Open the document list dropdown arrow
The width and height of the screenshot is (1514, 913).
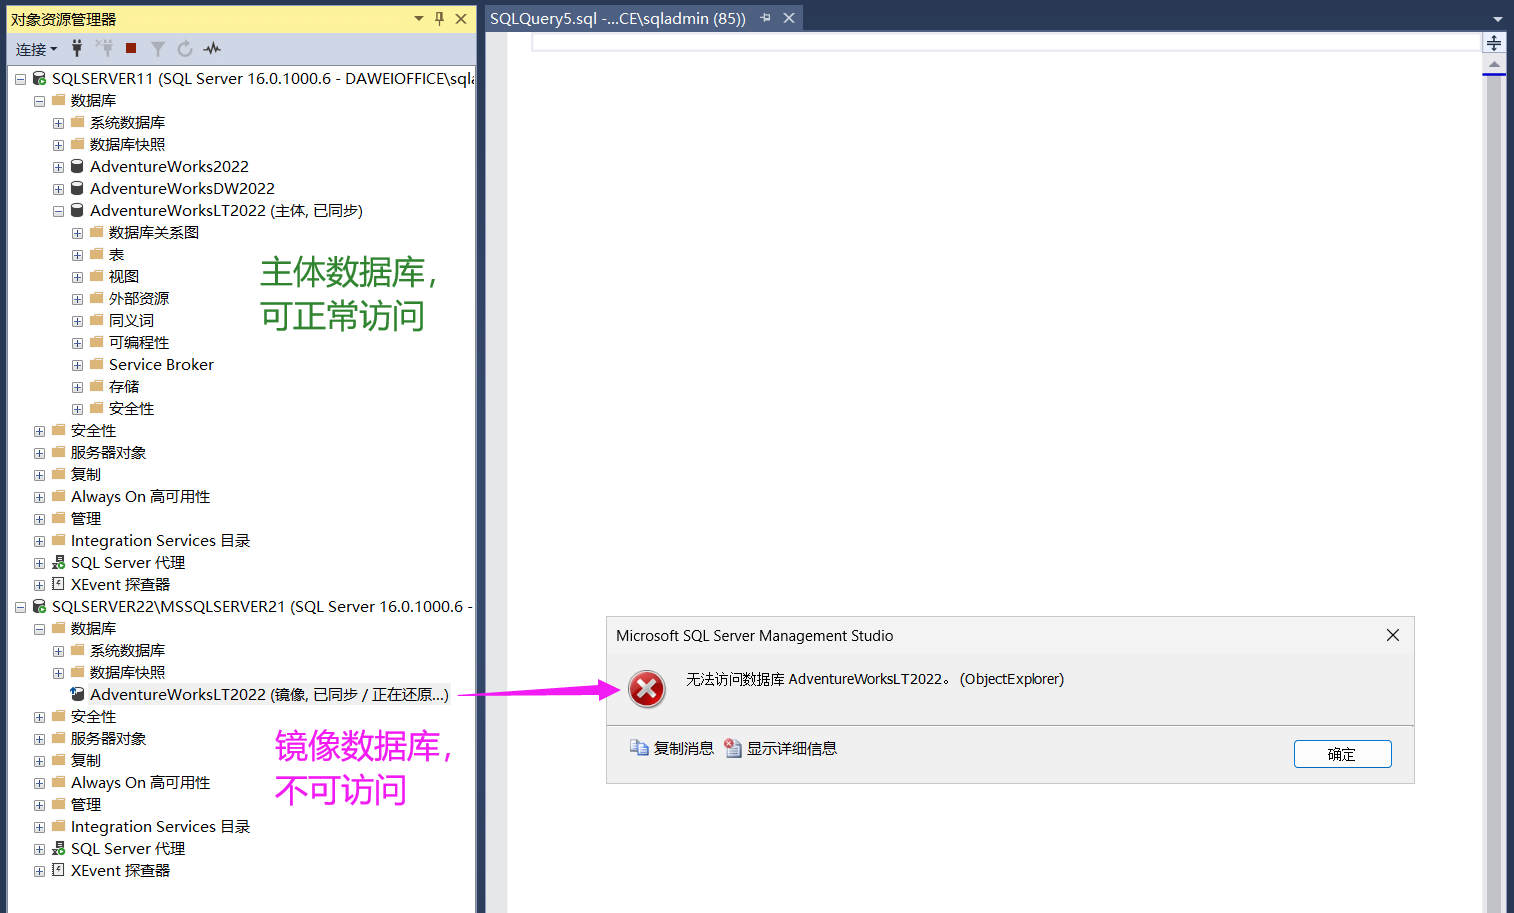coord(1498,19)
